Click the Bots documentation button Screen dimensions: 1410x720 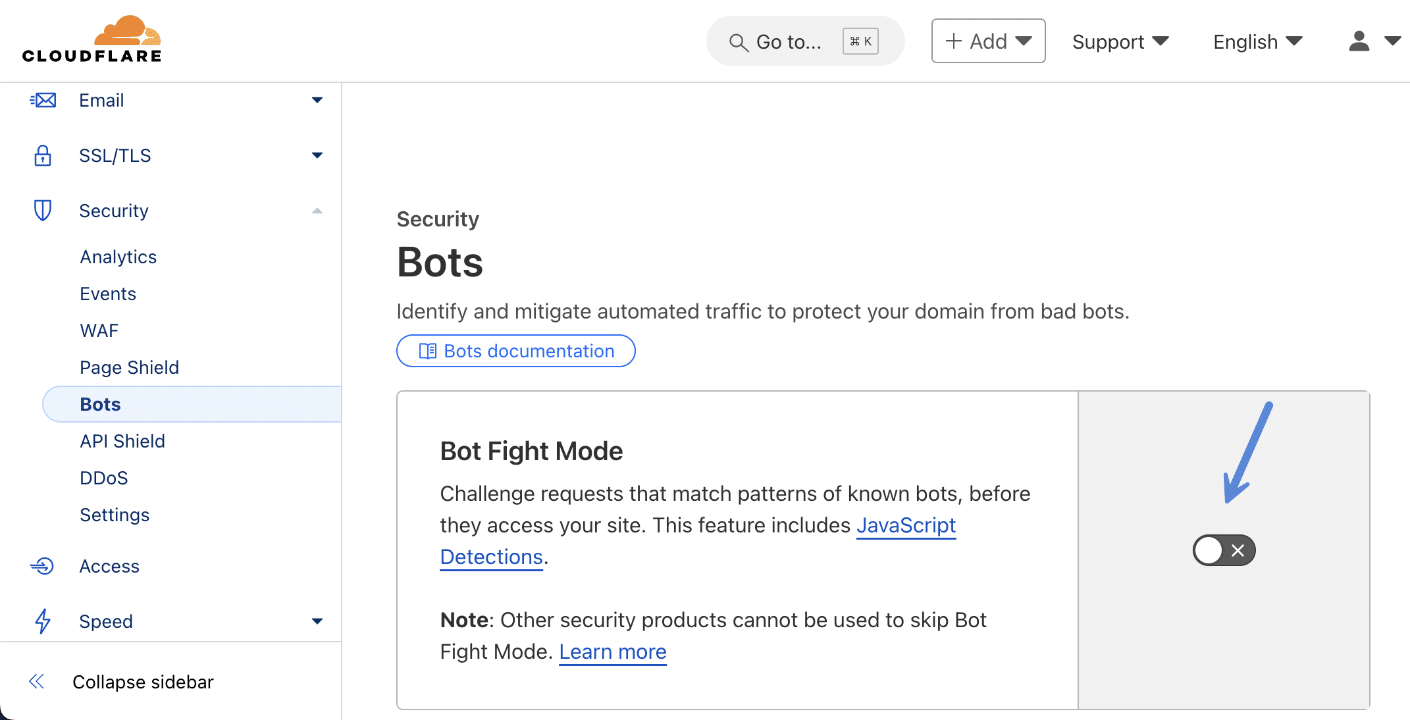click(516, 350)
